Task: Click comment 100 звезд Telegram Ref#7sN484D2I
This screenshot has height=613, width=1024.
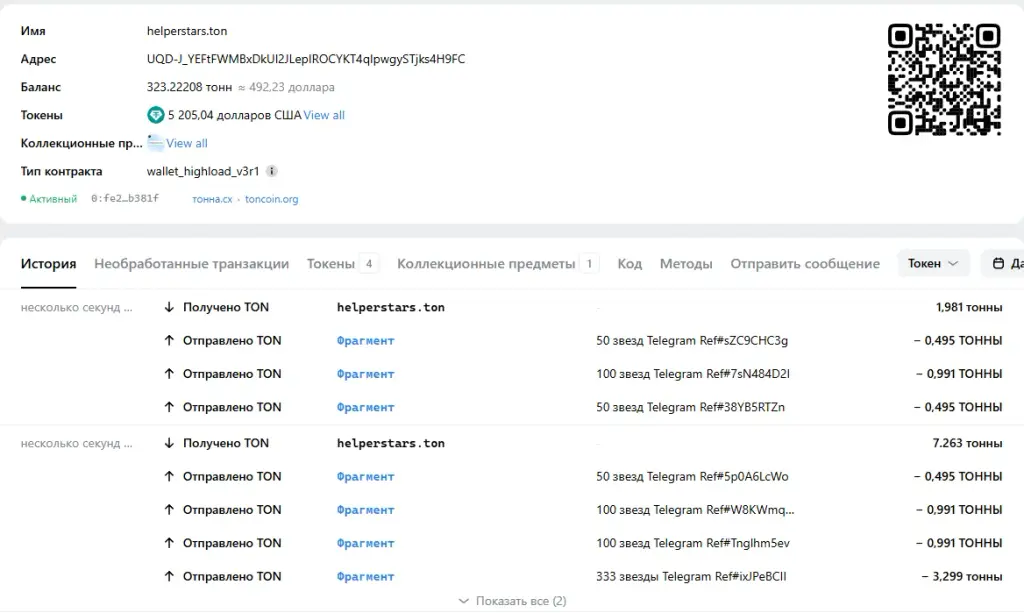Action: (693, 373)
